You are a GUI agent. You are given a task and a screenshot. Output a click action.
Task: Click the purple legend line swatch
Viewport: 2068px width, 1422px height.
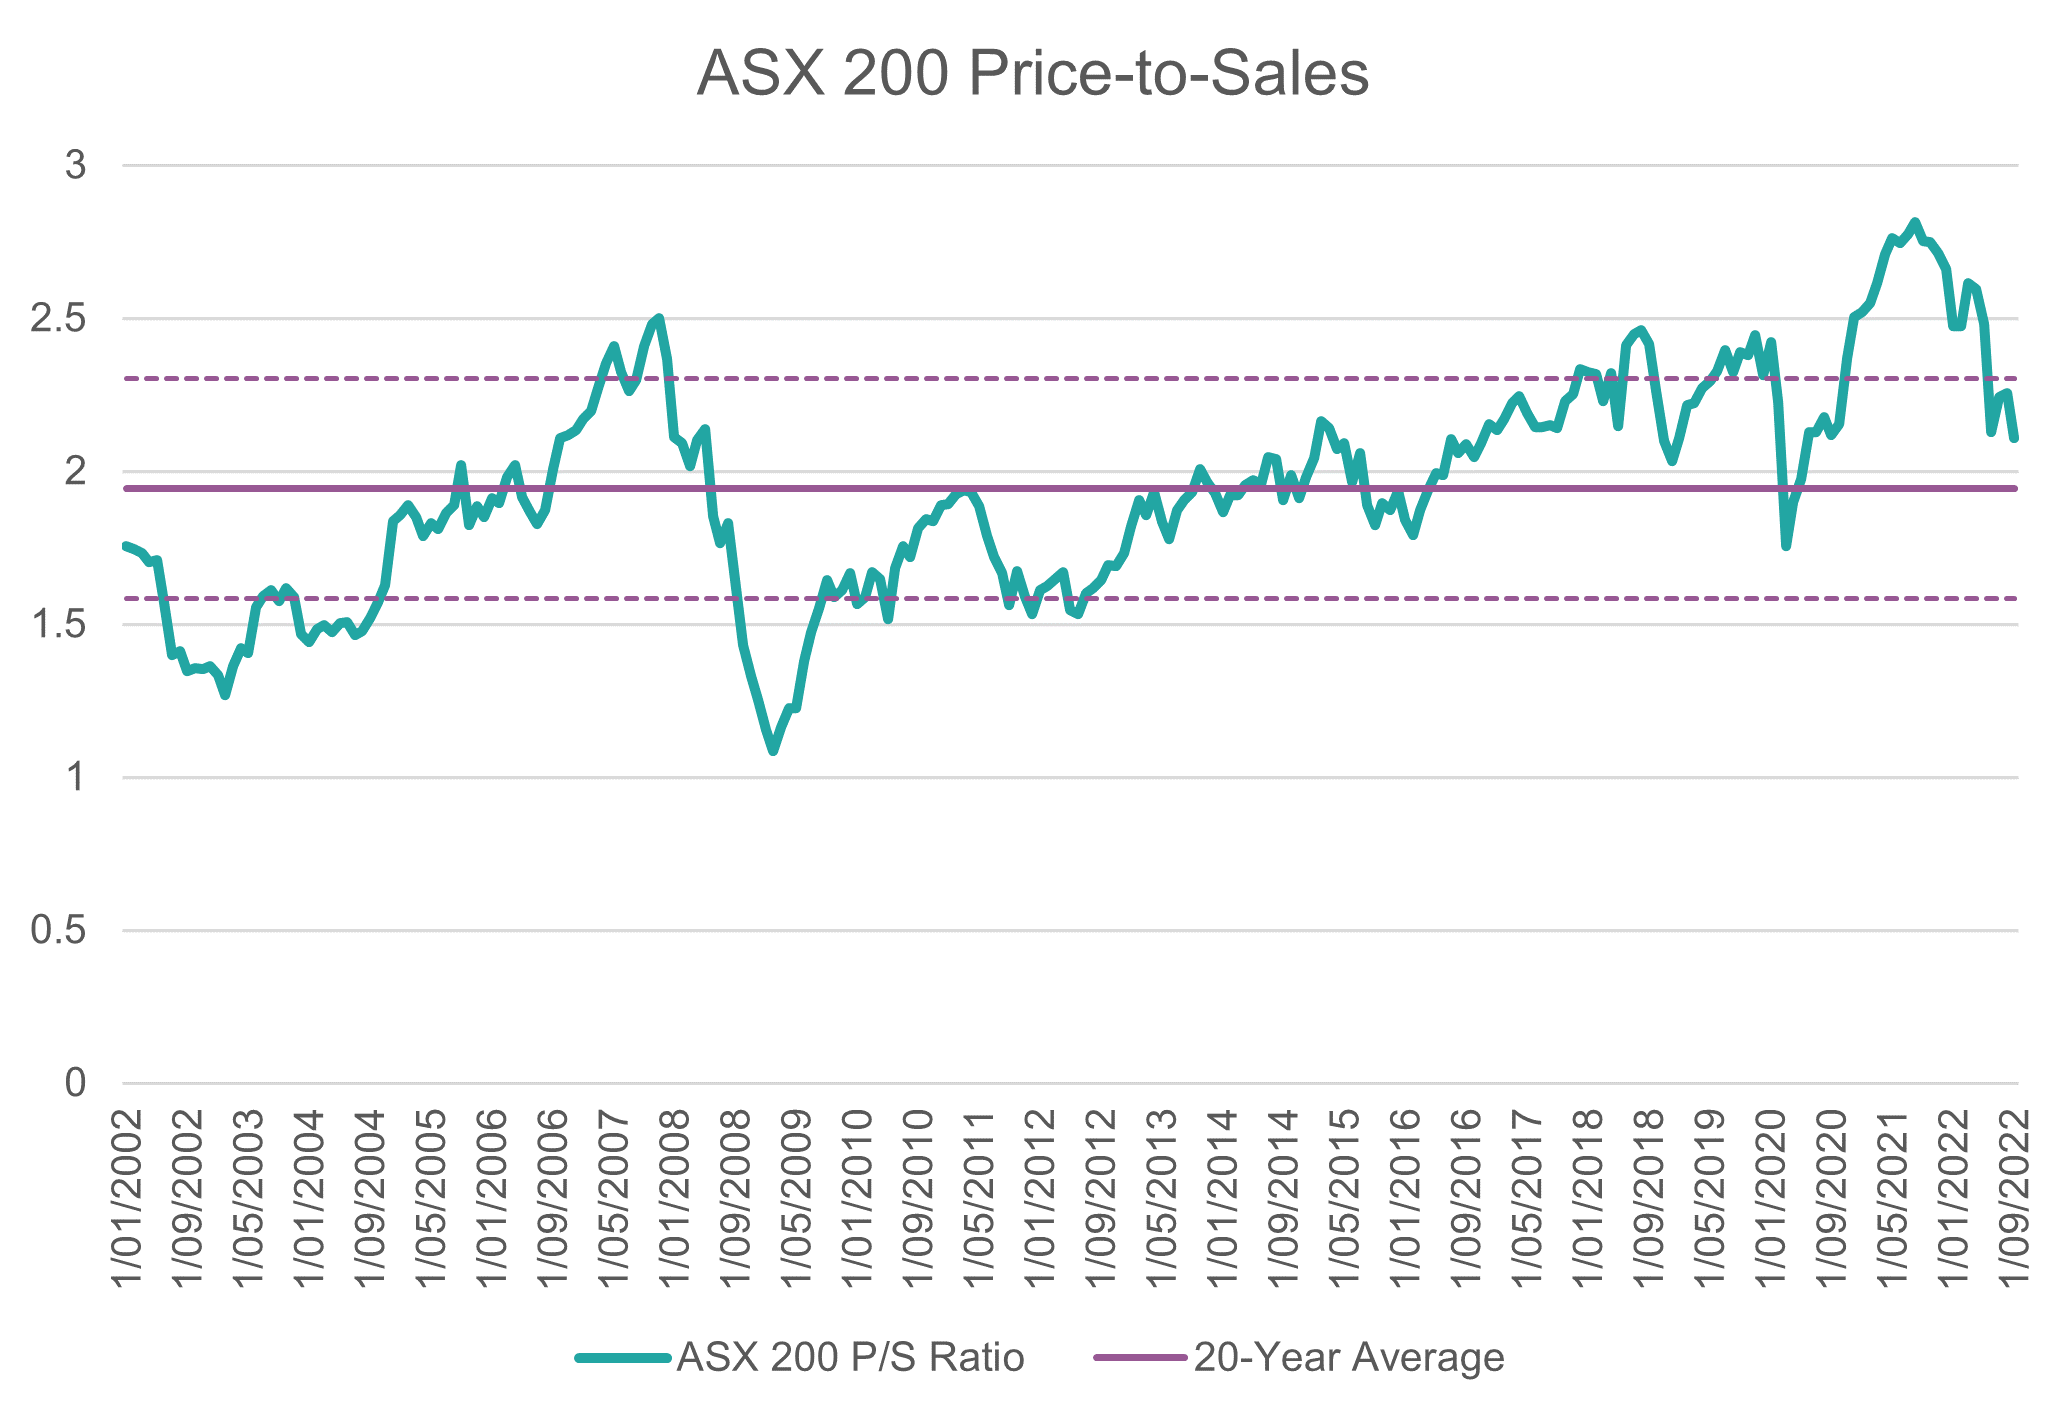pos(1140,1358)
